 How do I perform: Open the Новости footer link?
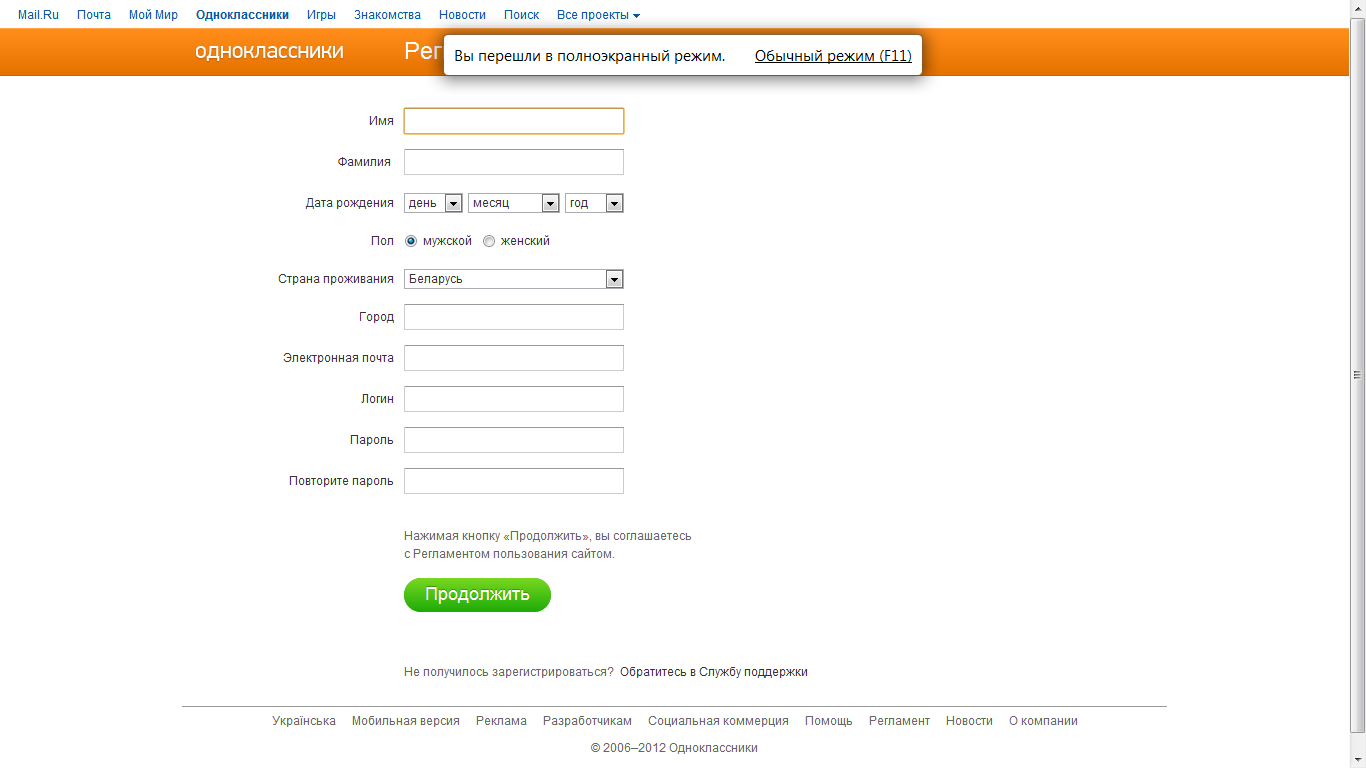coord(969,721)
